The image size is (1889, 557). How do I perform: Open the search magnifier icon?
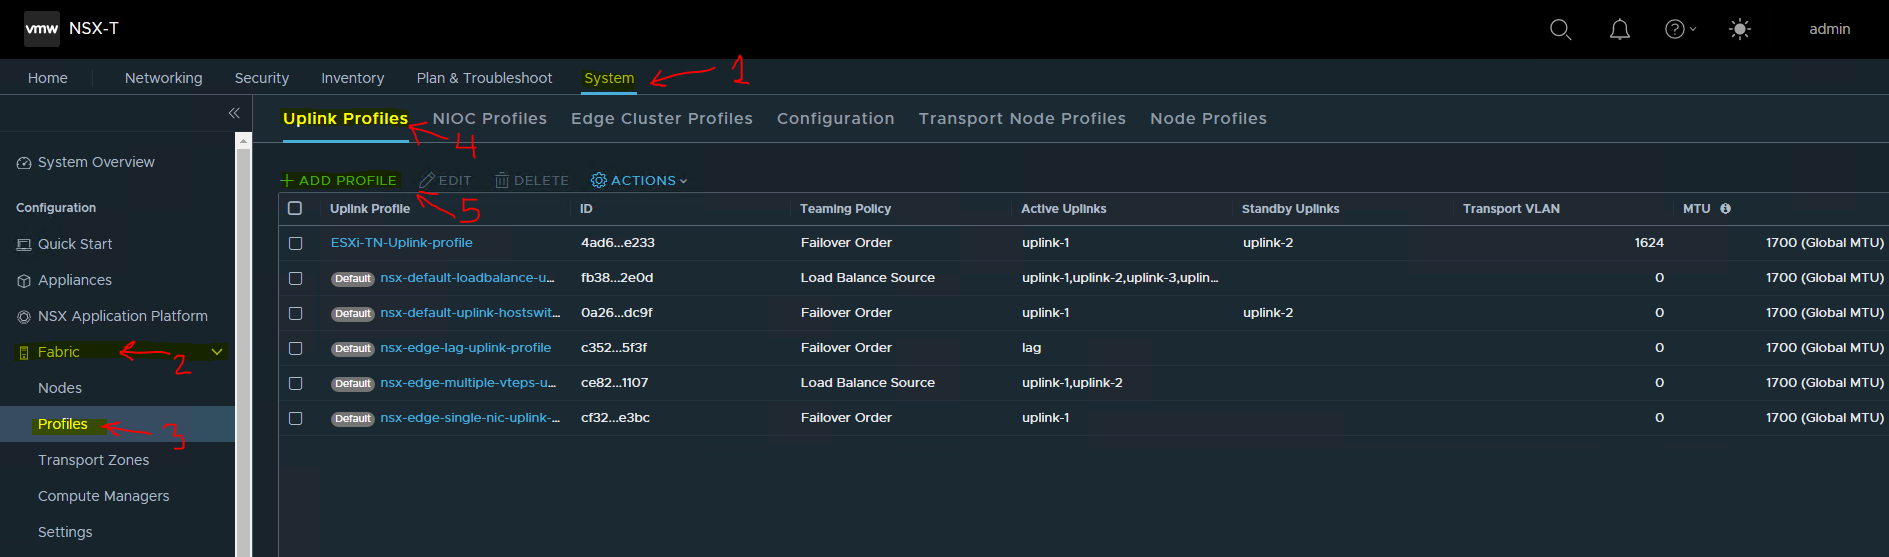1560,29
